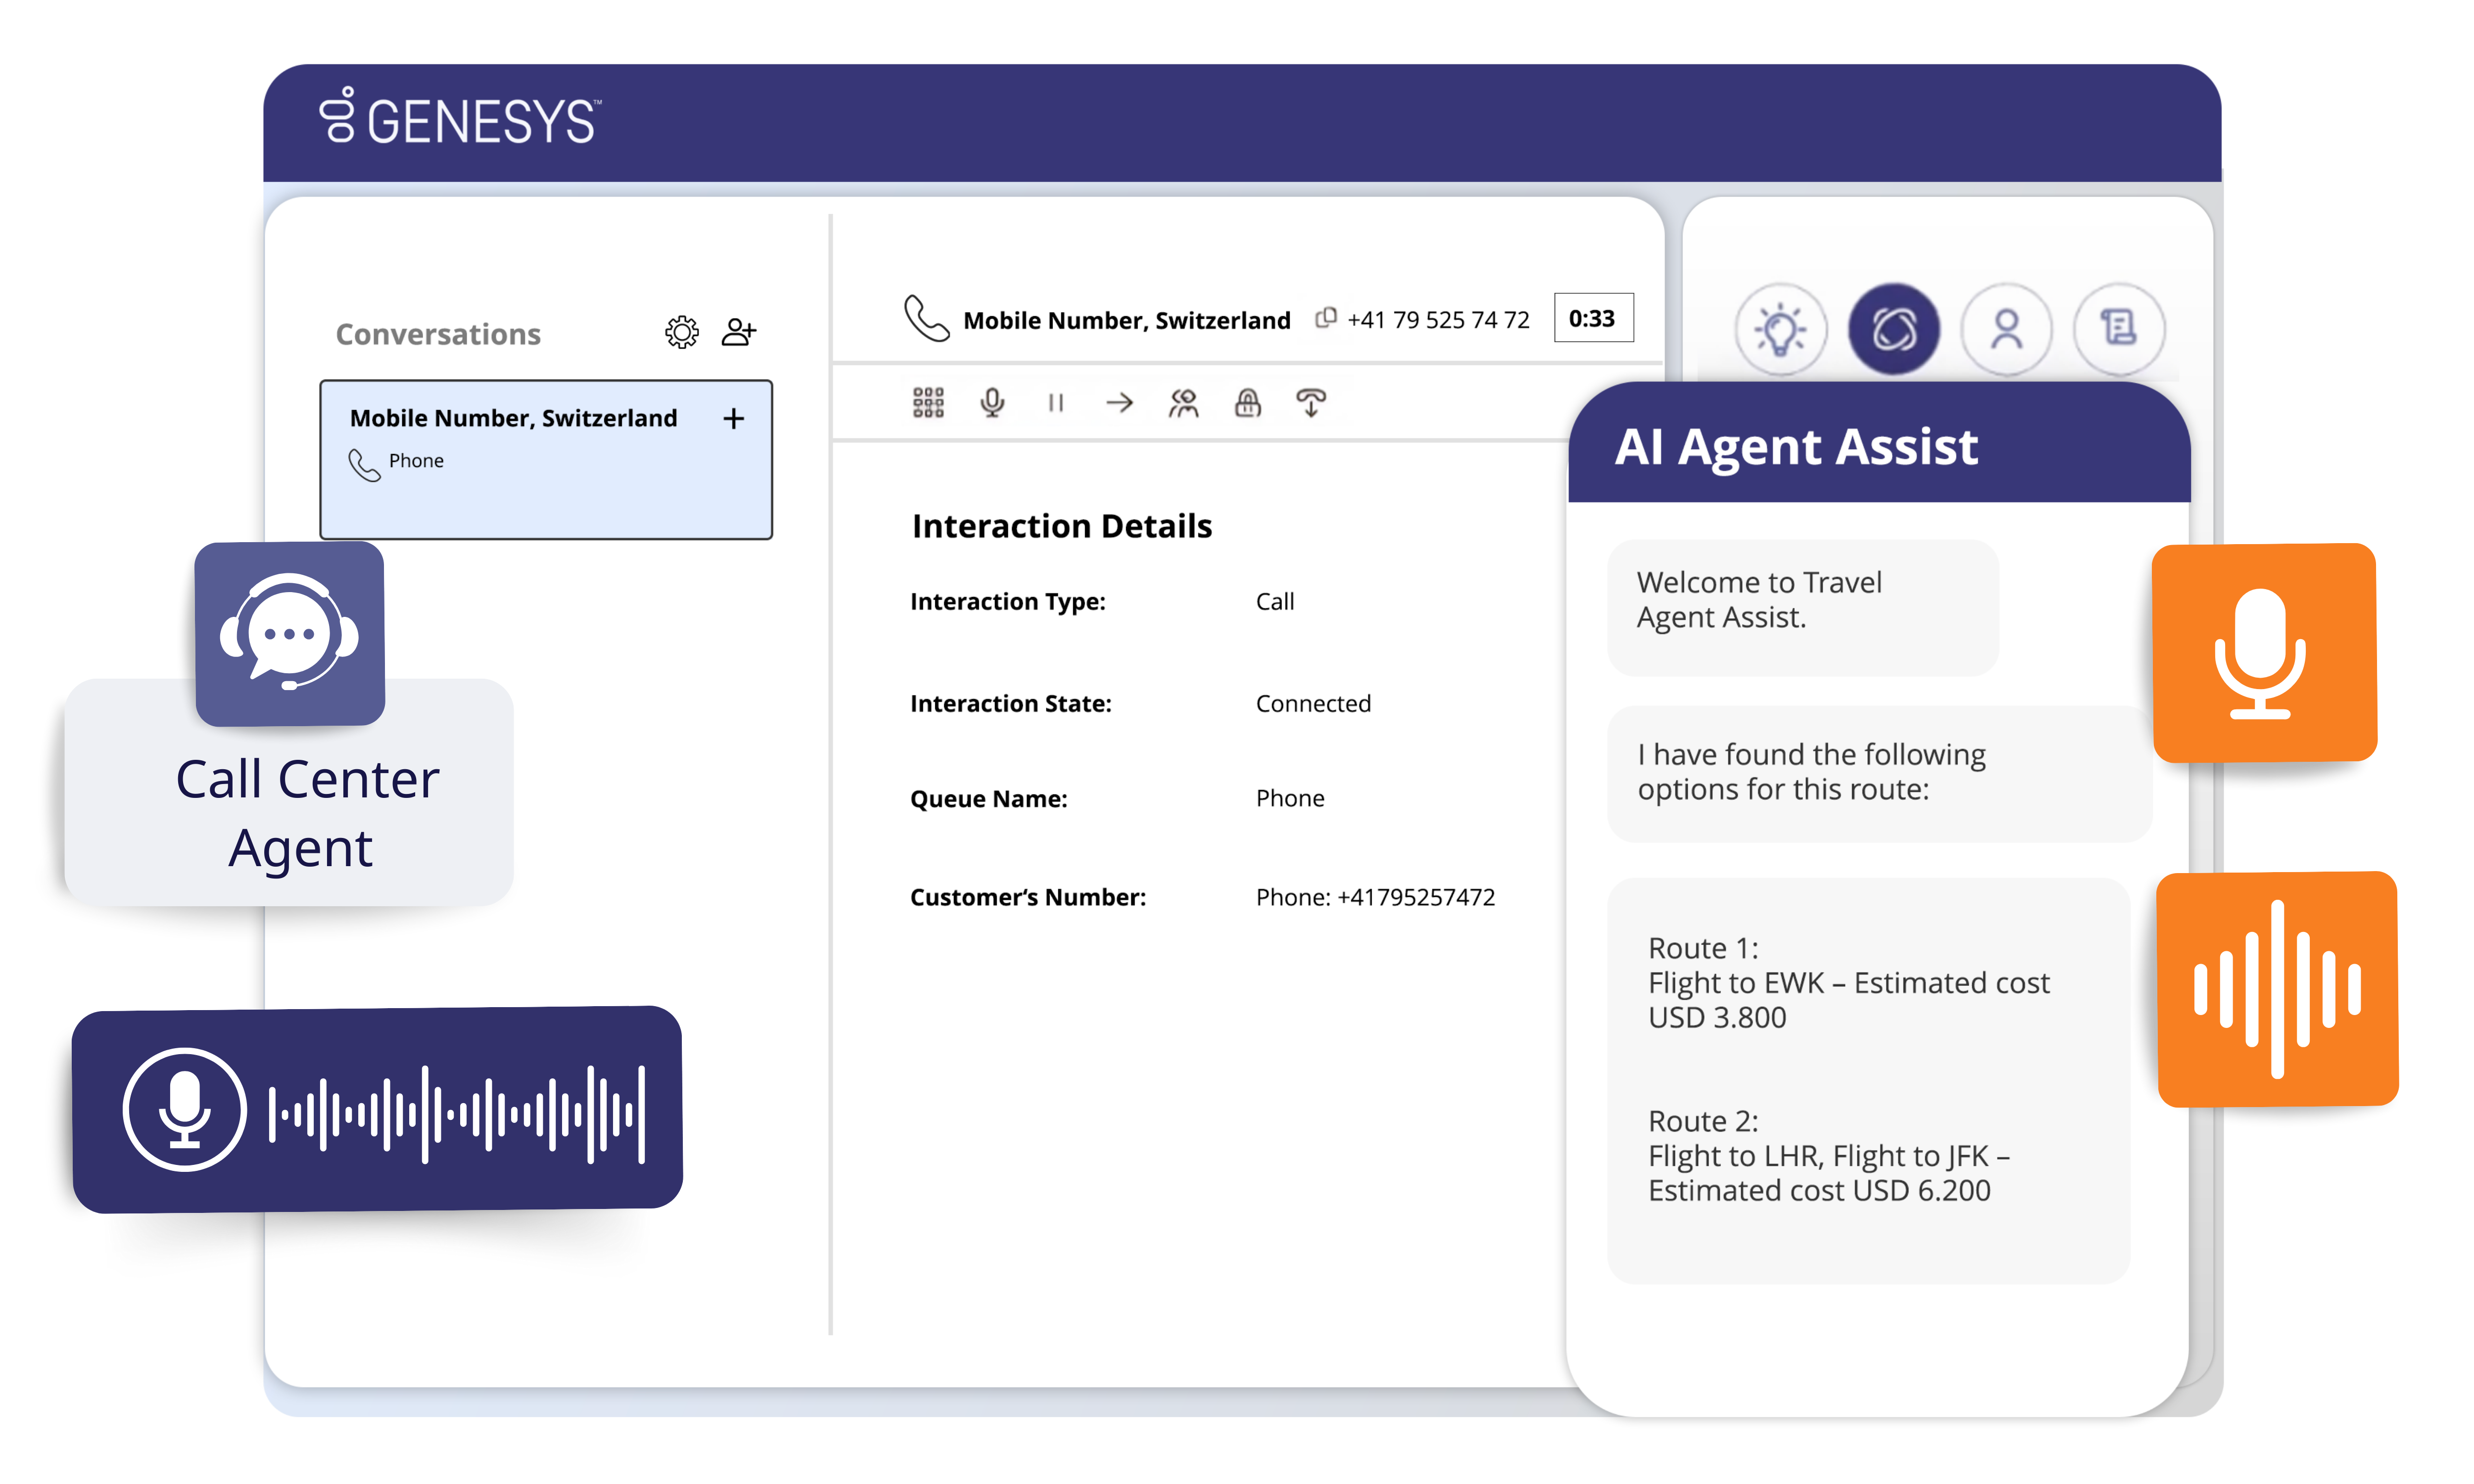Image resolution: width=2474 pixels, height=1484 pixels.
Task: Open the customer profile person tab
Action: pyautogui.click(x=2006, y=329)
